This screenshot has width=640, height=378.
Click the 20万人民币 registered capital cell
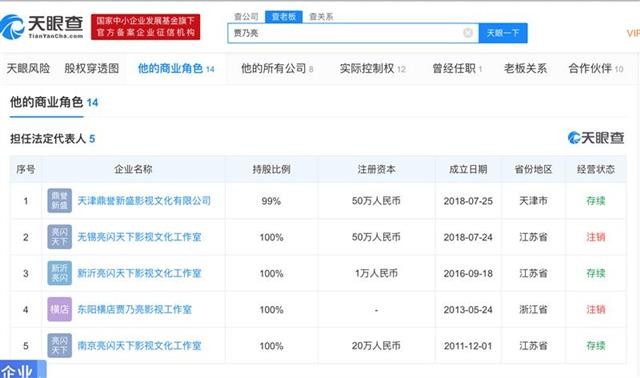376,346
